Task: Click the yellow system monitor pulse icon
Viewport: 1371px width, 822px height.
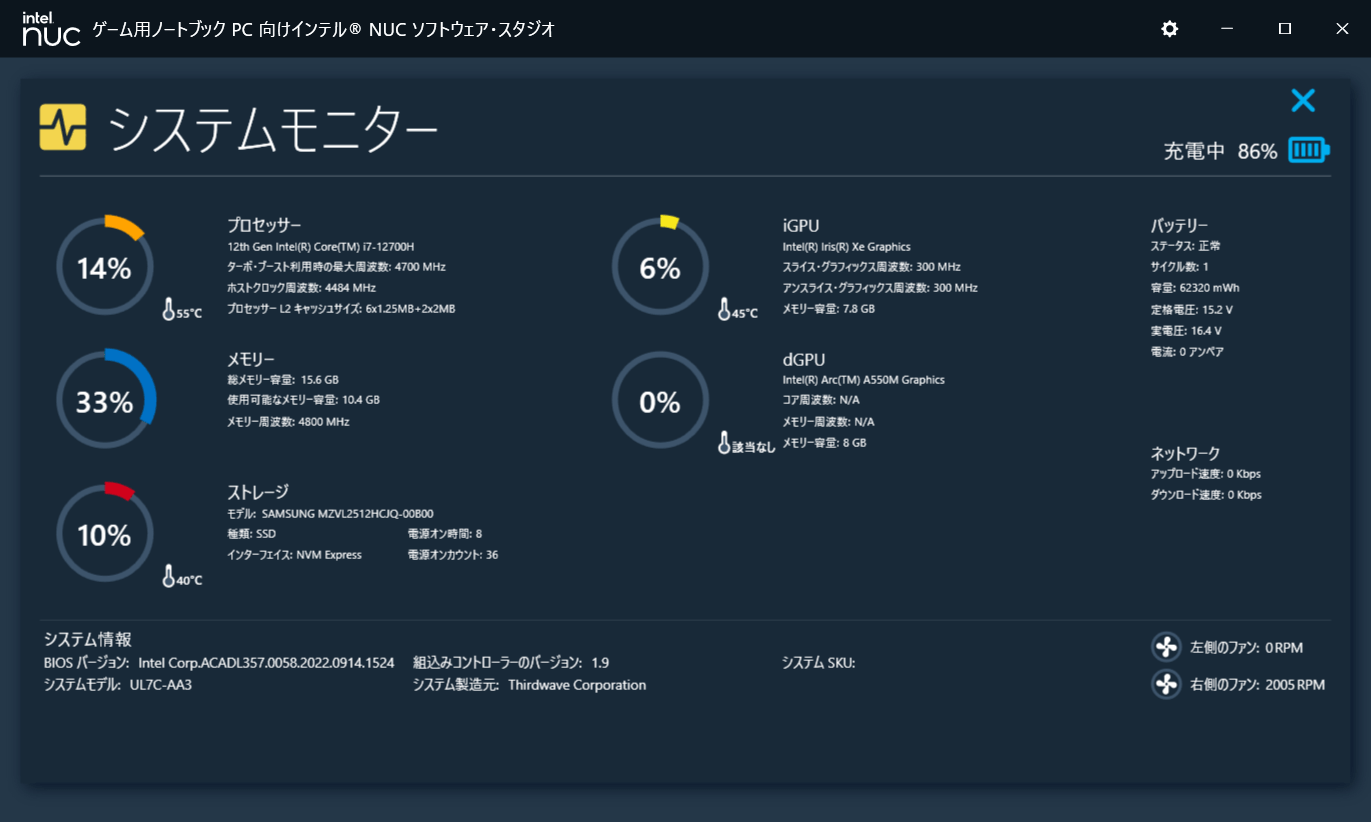Action: 63,127
